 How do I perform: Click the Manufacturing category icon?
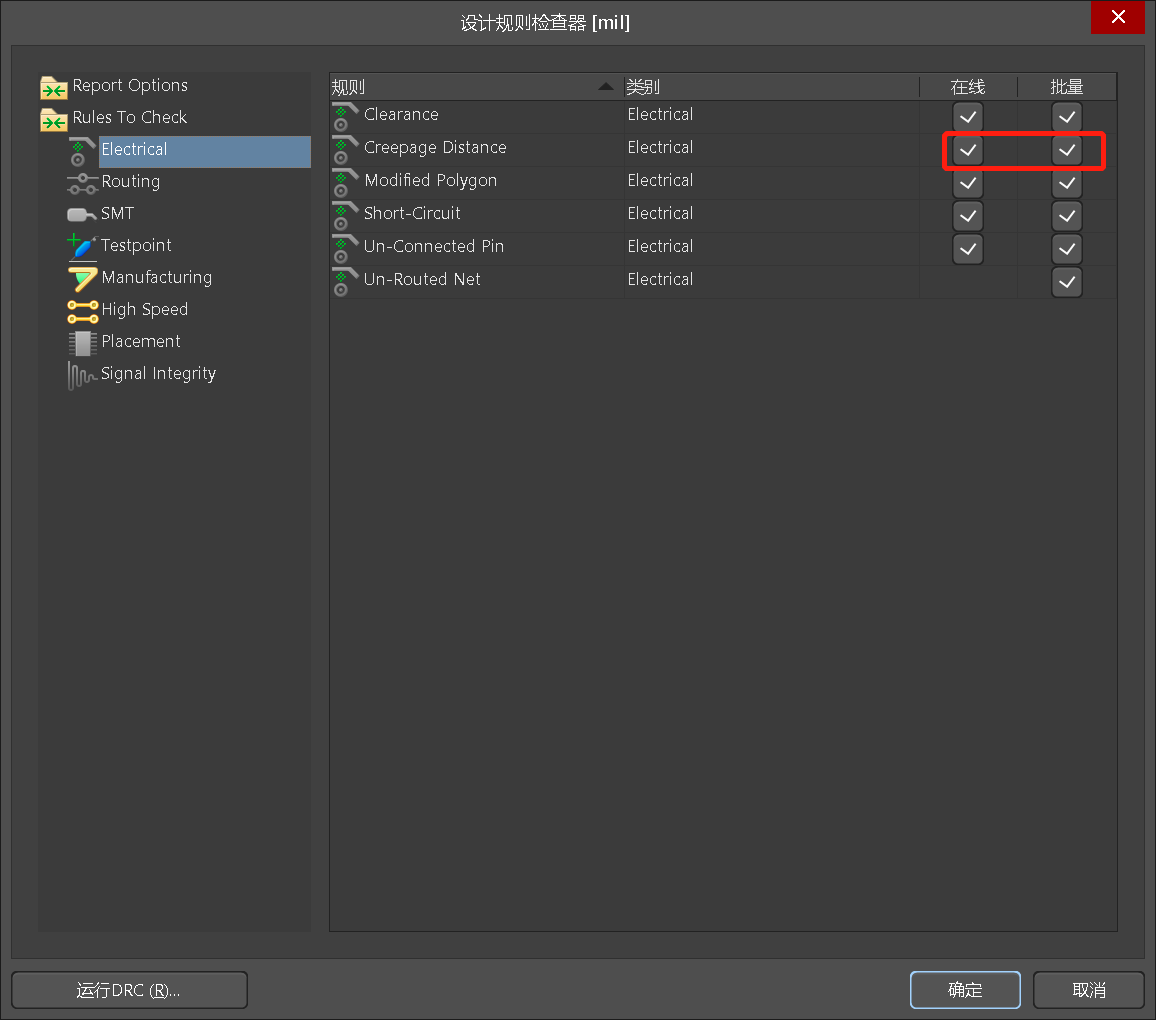pos(82,278)
